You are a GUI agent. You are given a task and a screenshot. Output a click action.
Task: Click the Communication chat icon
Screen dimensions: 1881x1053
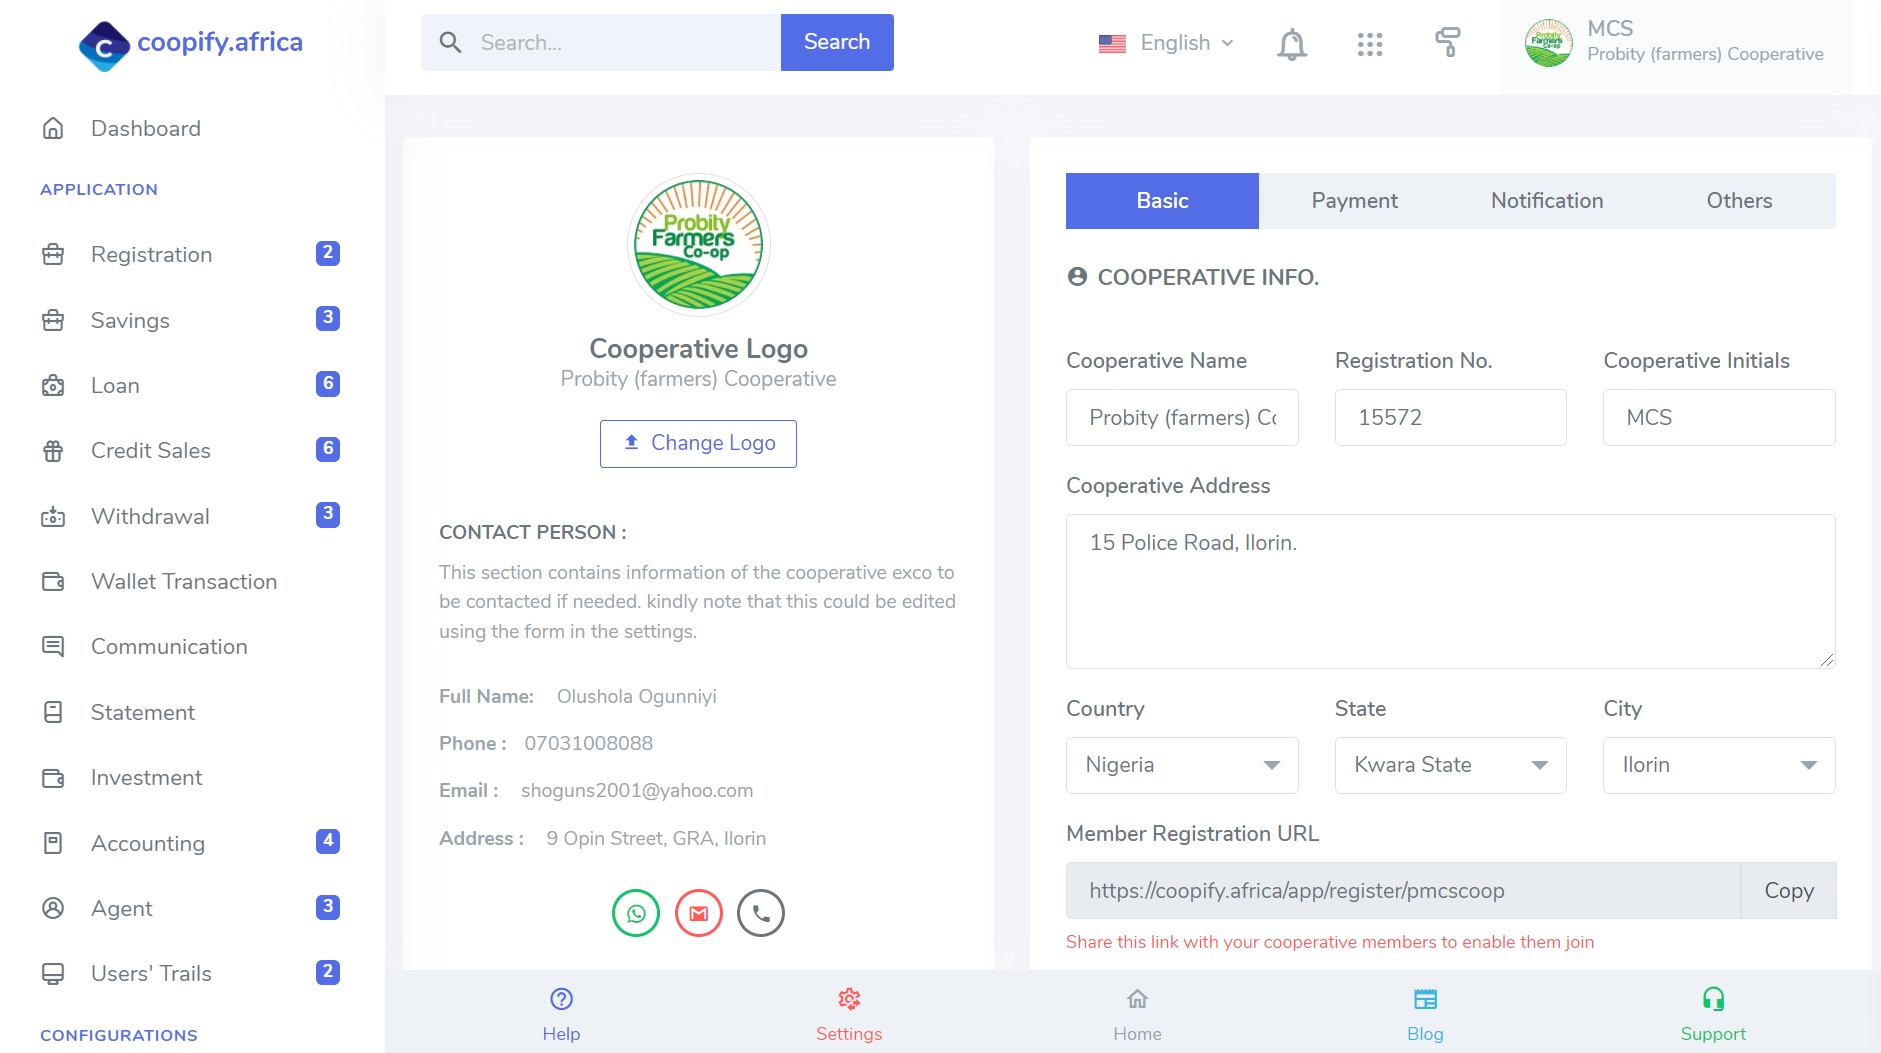click(53, 646)
